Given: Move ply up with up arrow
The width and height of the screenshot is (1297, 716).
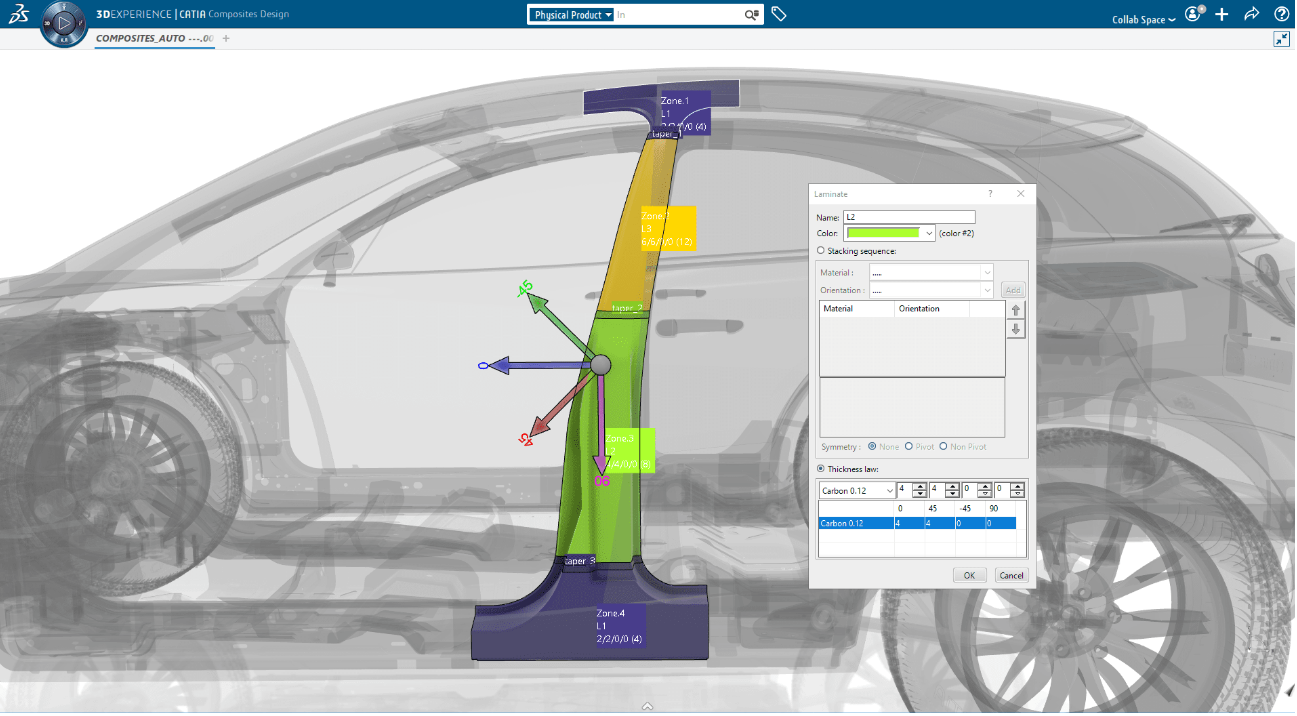Looking at the screenshot, I should click(1016, 311).
